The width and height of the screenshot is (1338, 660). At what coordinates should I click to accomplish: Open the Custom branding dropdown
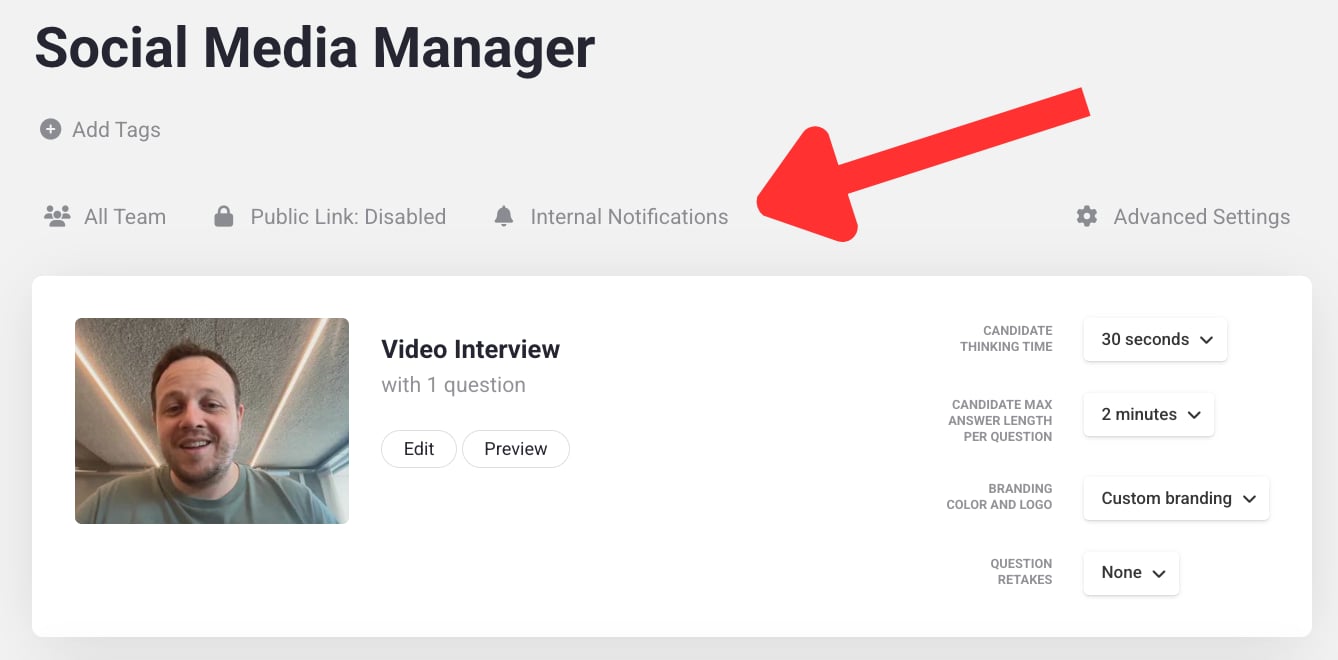[1176, 498]
